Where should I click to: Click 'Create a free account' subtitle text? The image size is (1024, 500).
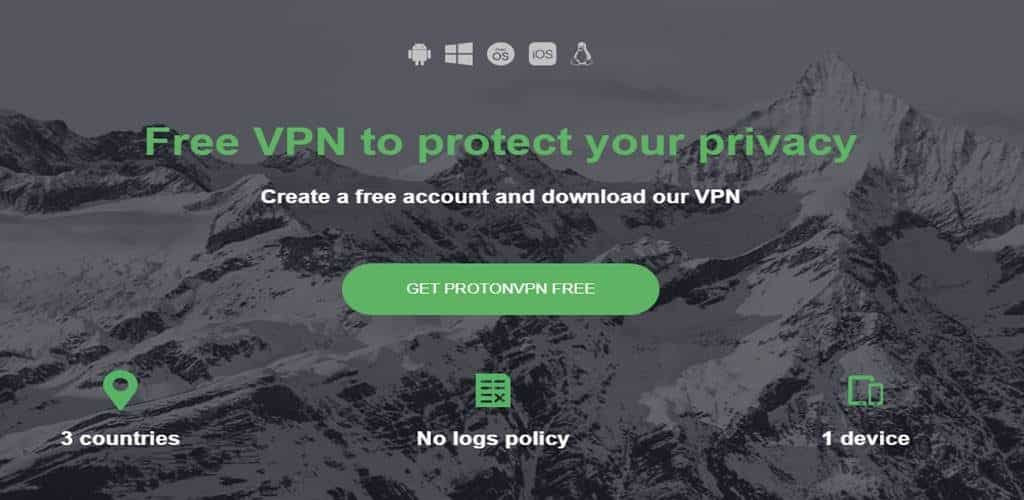pyautogui.click(x=377, y=196)
